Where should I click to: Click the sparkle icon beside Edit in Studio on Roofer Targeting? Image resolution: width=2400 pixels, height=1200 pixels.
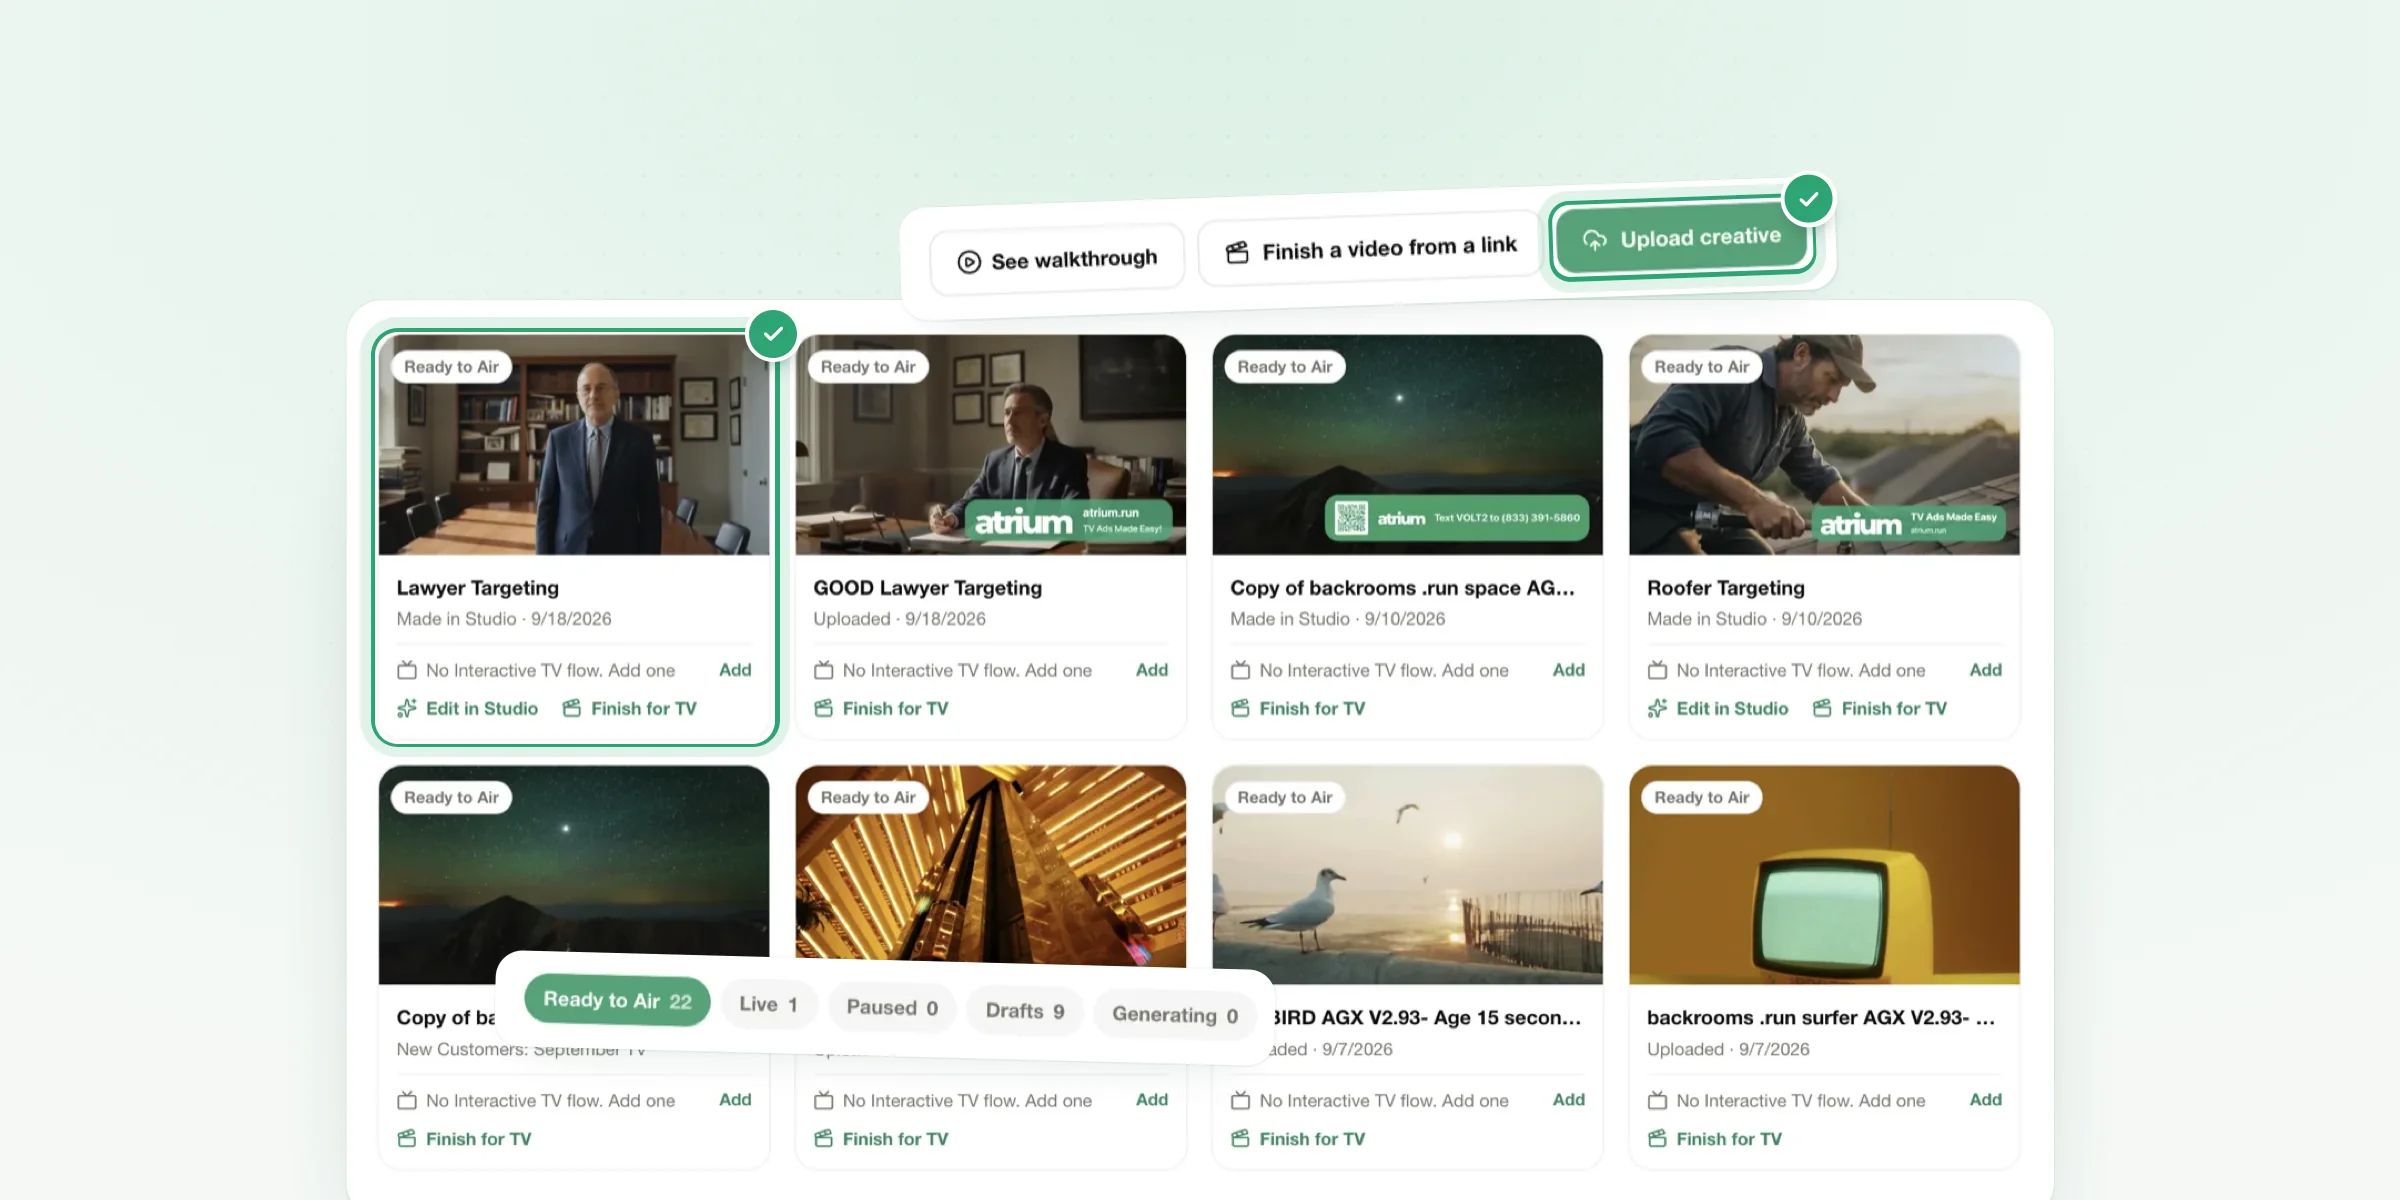coord(1658,708)
